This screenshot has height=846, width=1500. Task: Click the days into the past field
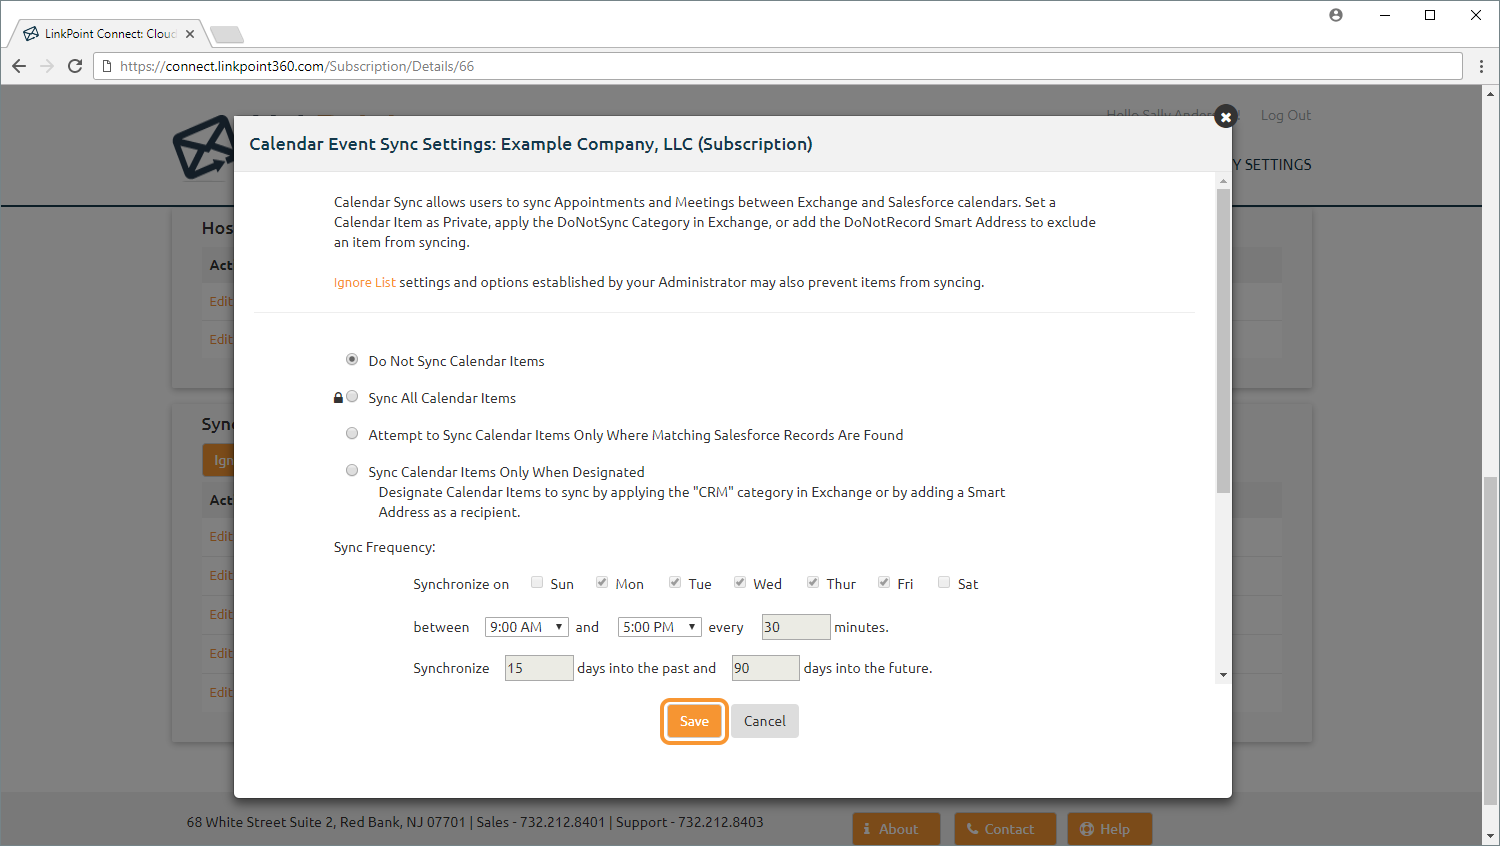pyautogui.click(x=539, y=668)
